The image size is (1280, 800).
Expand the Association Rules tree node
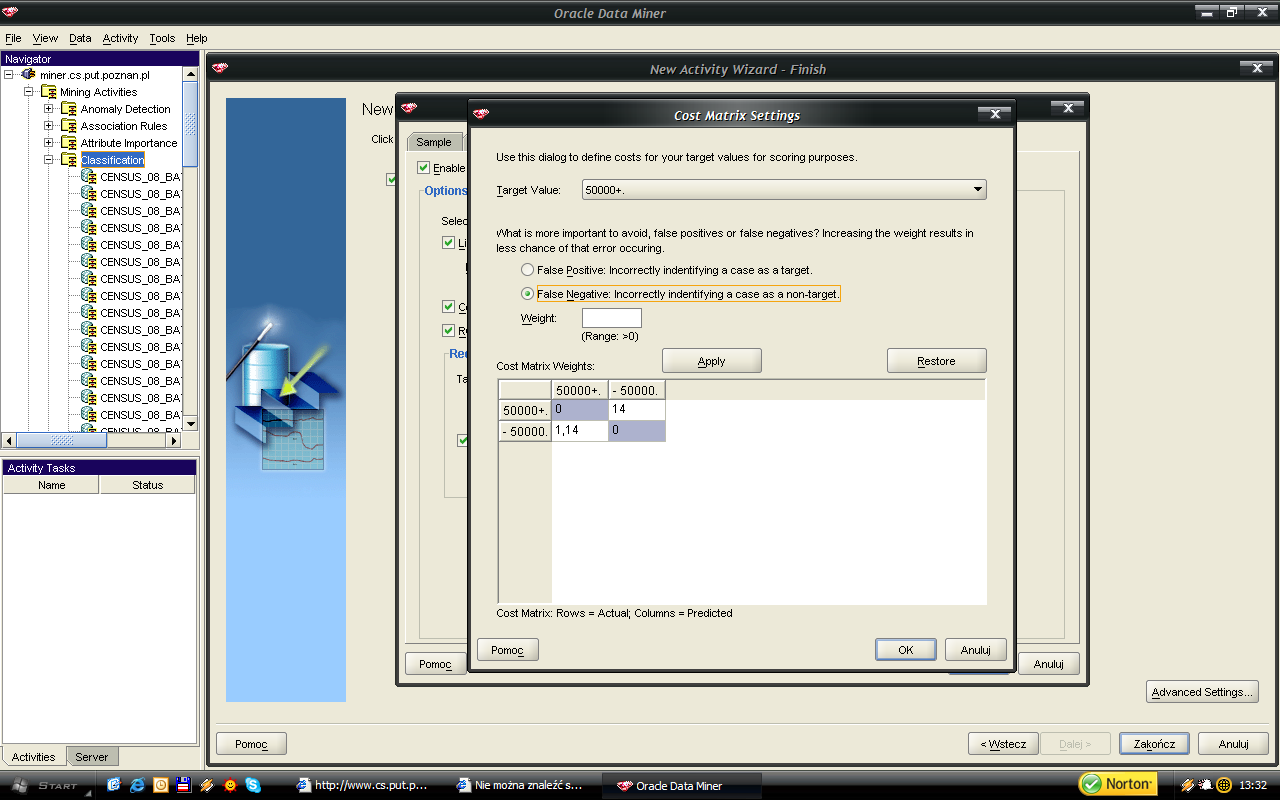coord(49,126)
